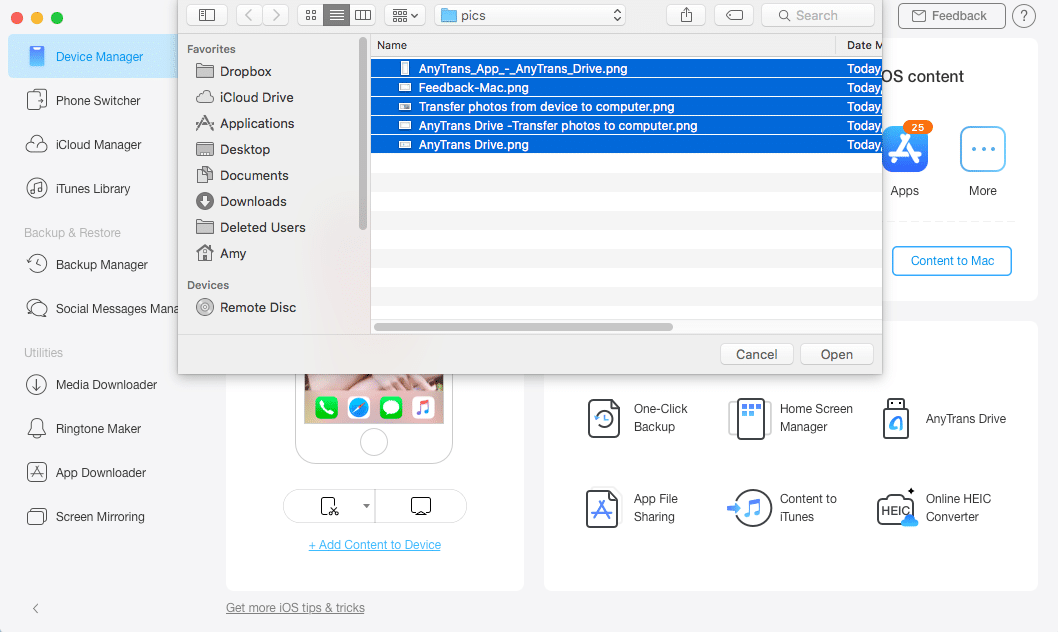The width and height of the screenshot is (1058, 632).
Task: Click Content to Mac button
Action: 951,261
